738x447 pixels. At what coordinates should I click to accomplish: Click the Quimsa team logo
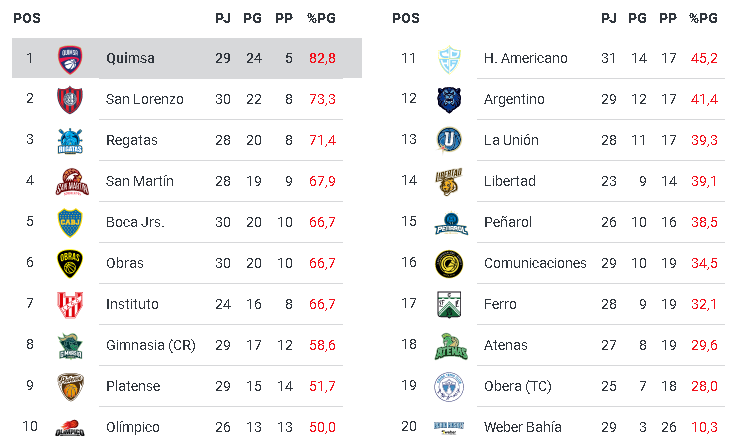point(70,58)
